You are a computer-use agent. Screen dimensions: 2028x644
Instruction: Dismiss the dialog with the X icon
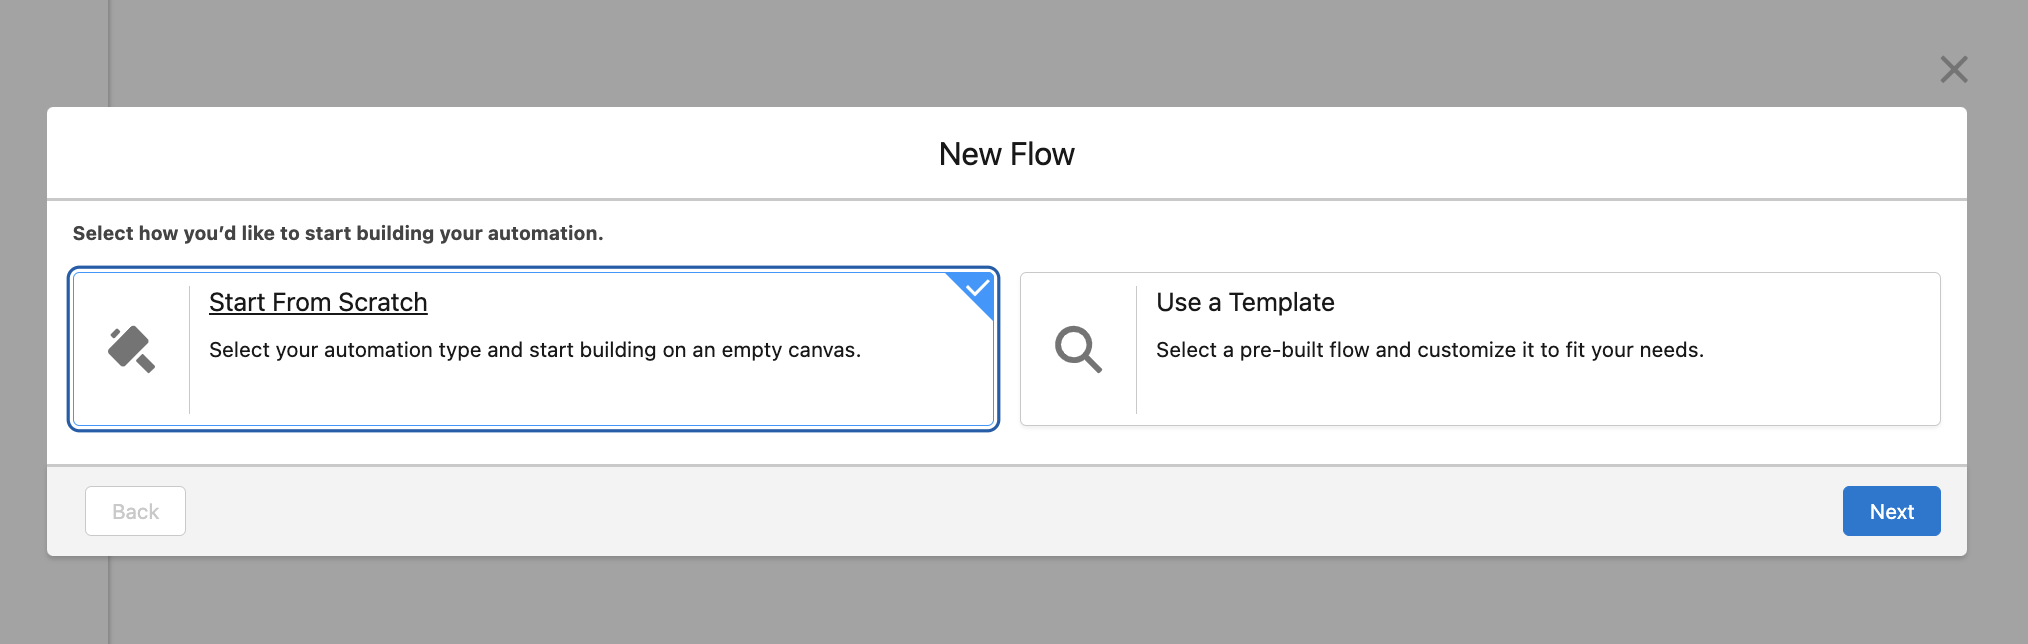(x=1953, y=70)
